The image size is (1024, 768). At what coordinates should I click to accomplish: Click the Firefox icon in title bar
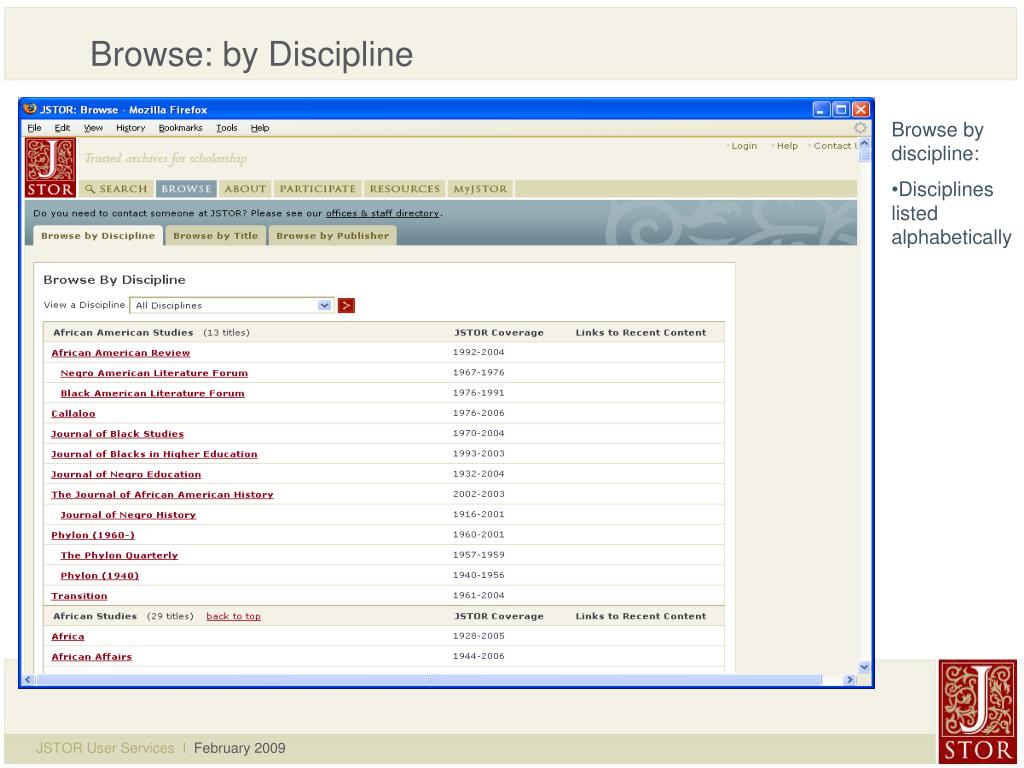30,109
